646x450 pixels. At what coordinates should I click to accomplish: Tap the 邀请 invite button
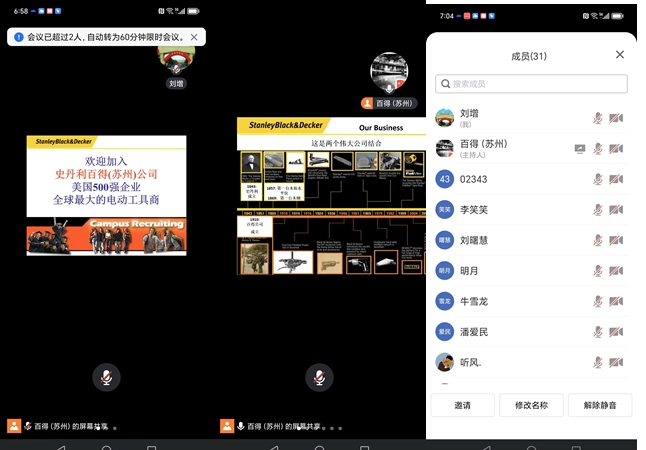462,405
